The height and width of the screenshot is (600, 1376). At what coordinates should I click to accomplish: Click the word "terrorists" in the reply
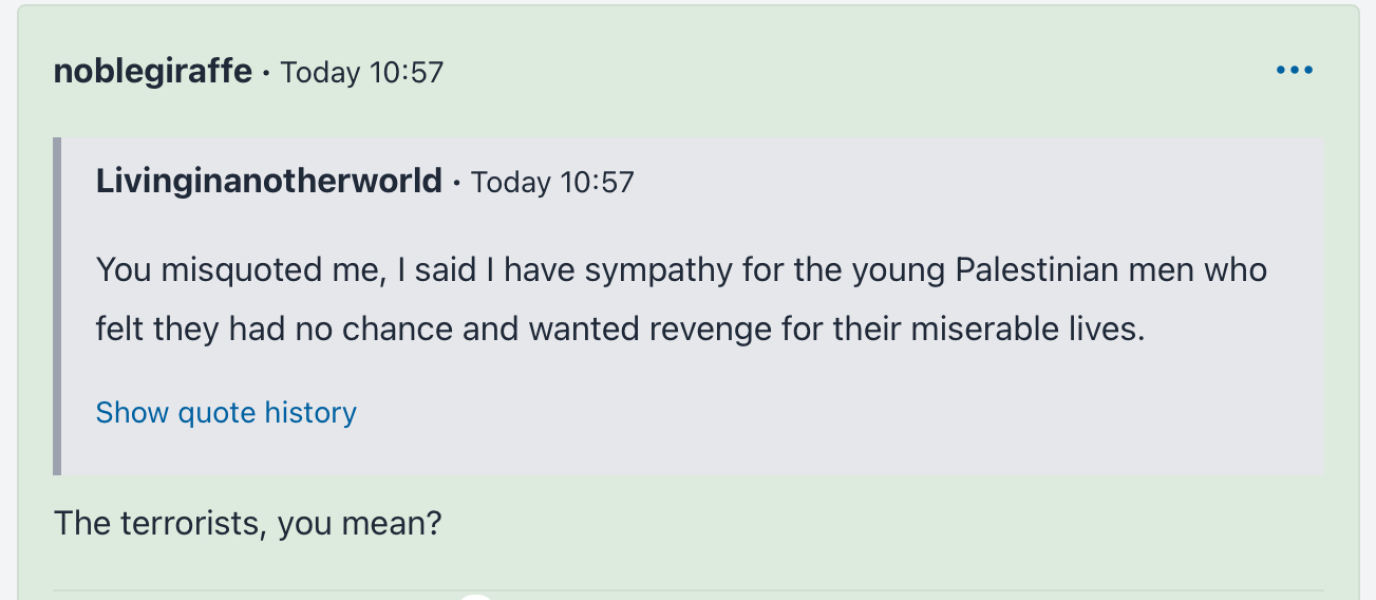click(183, 523)
